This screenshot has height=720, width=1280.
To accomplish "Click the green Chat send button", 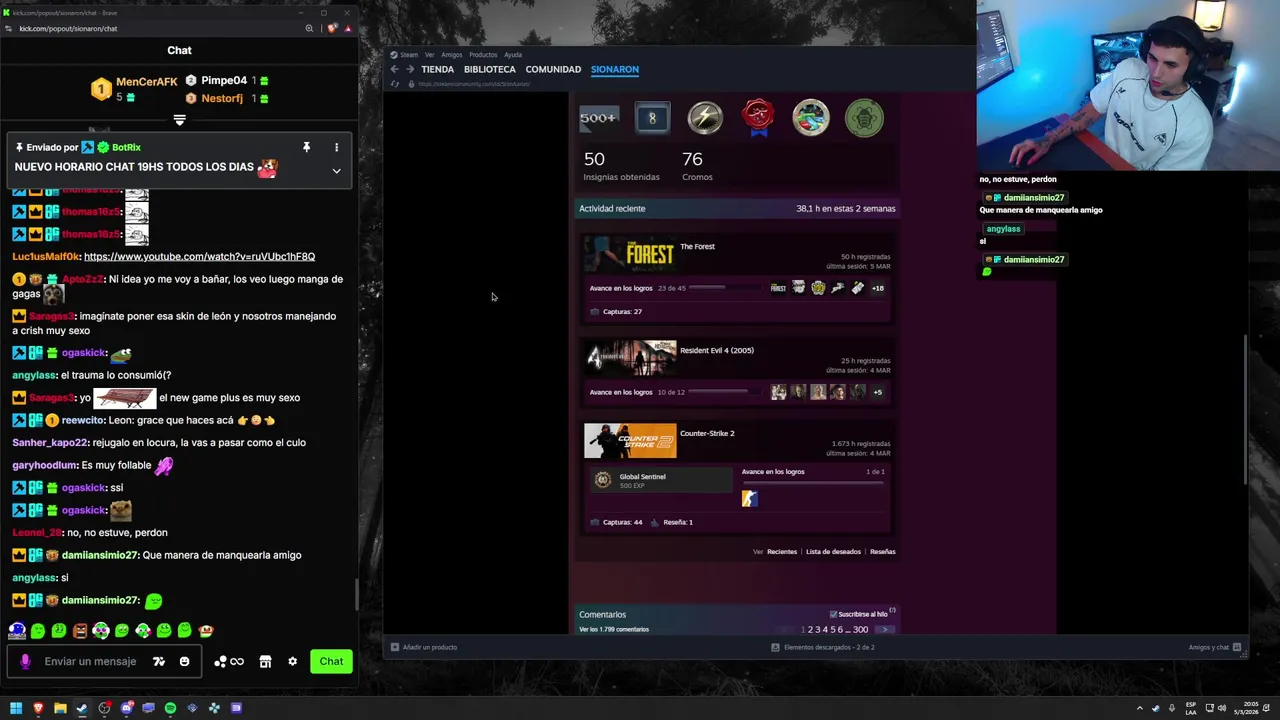I will tap(331, 661).
